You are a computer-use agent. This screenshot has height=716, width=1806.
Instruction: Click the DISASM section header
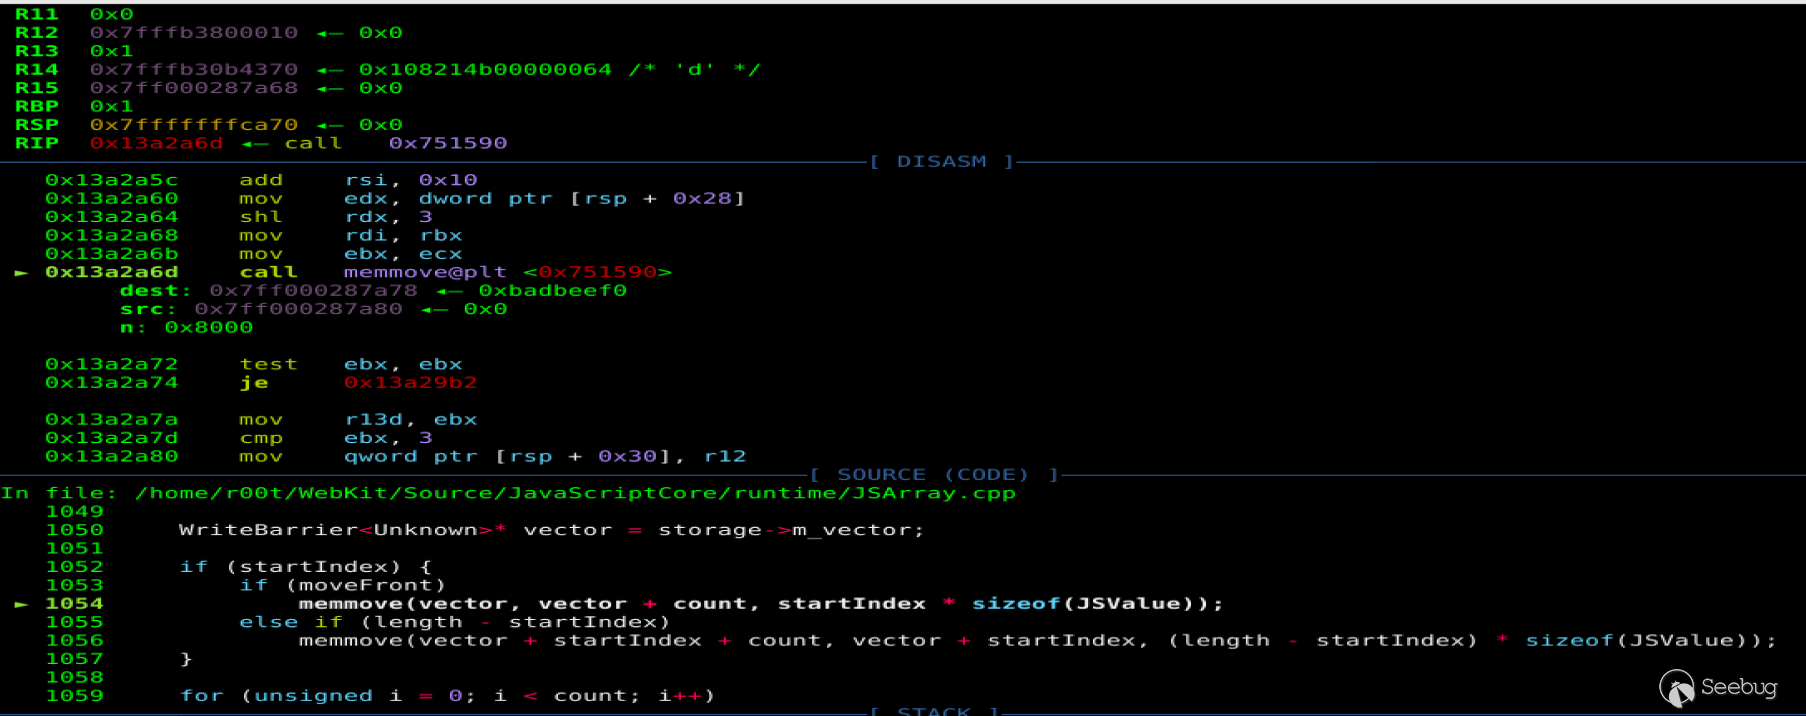coord(941,161)
